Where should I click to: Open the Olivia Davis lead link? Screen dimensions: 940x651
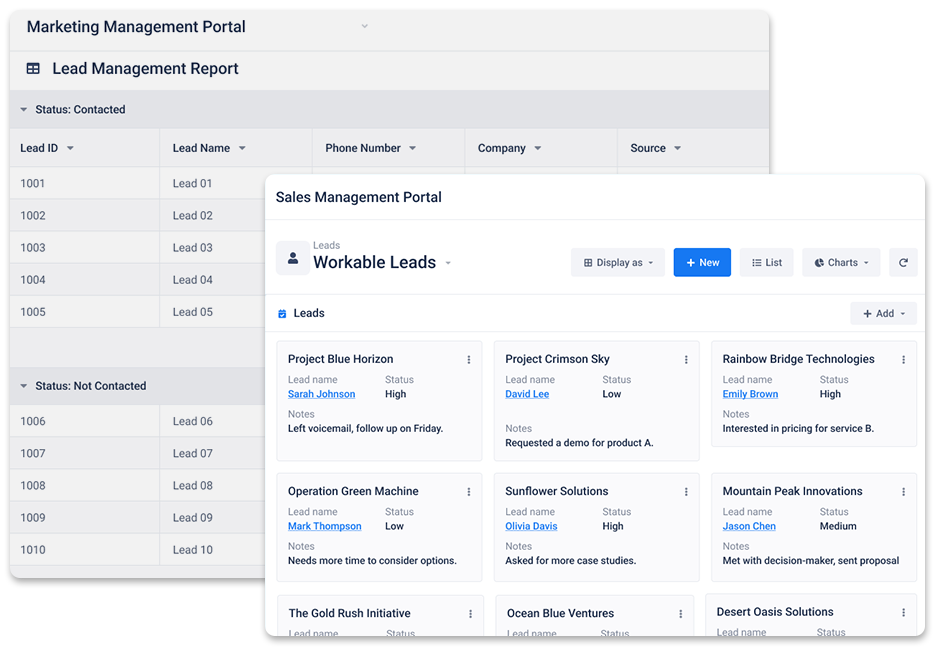(x=531, y=526)
